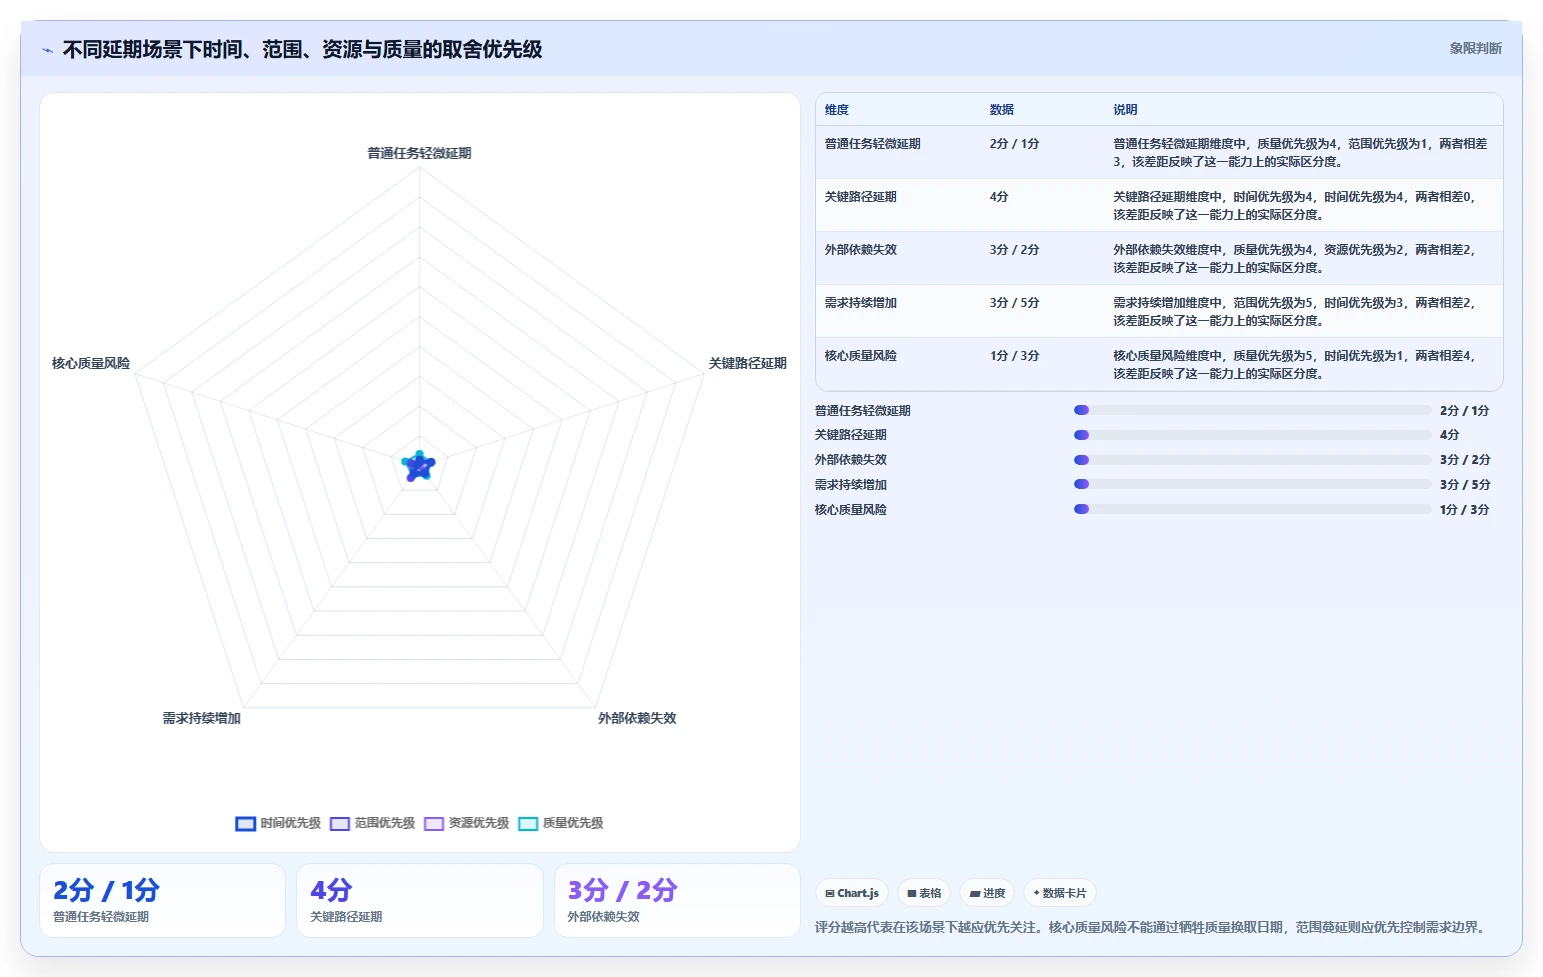This screenshot has height=977, width=1543.
Task: Click the 需求持续增加 row description text
Action: pyautogui.click(x=1295, y=312)
